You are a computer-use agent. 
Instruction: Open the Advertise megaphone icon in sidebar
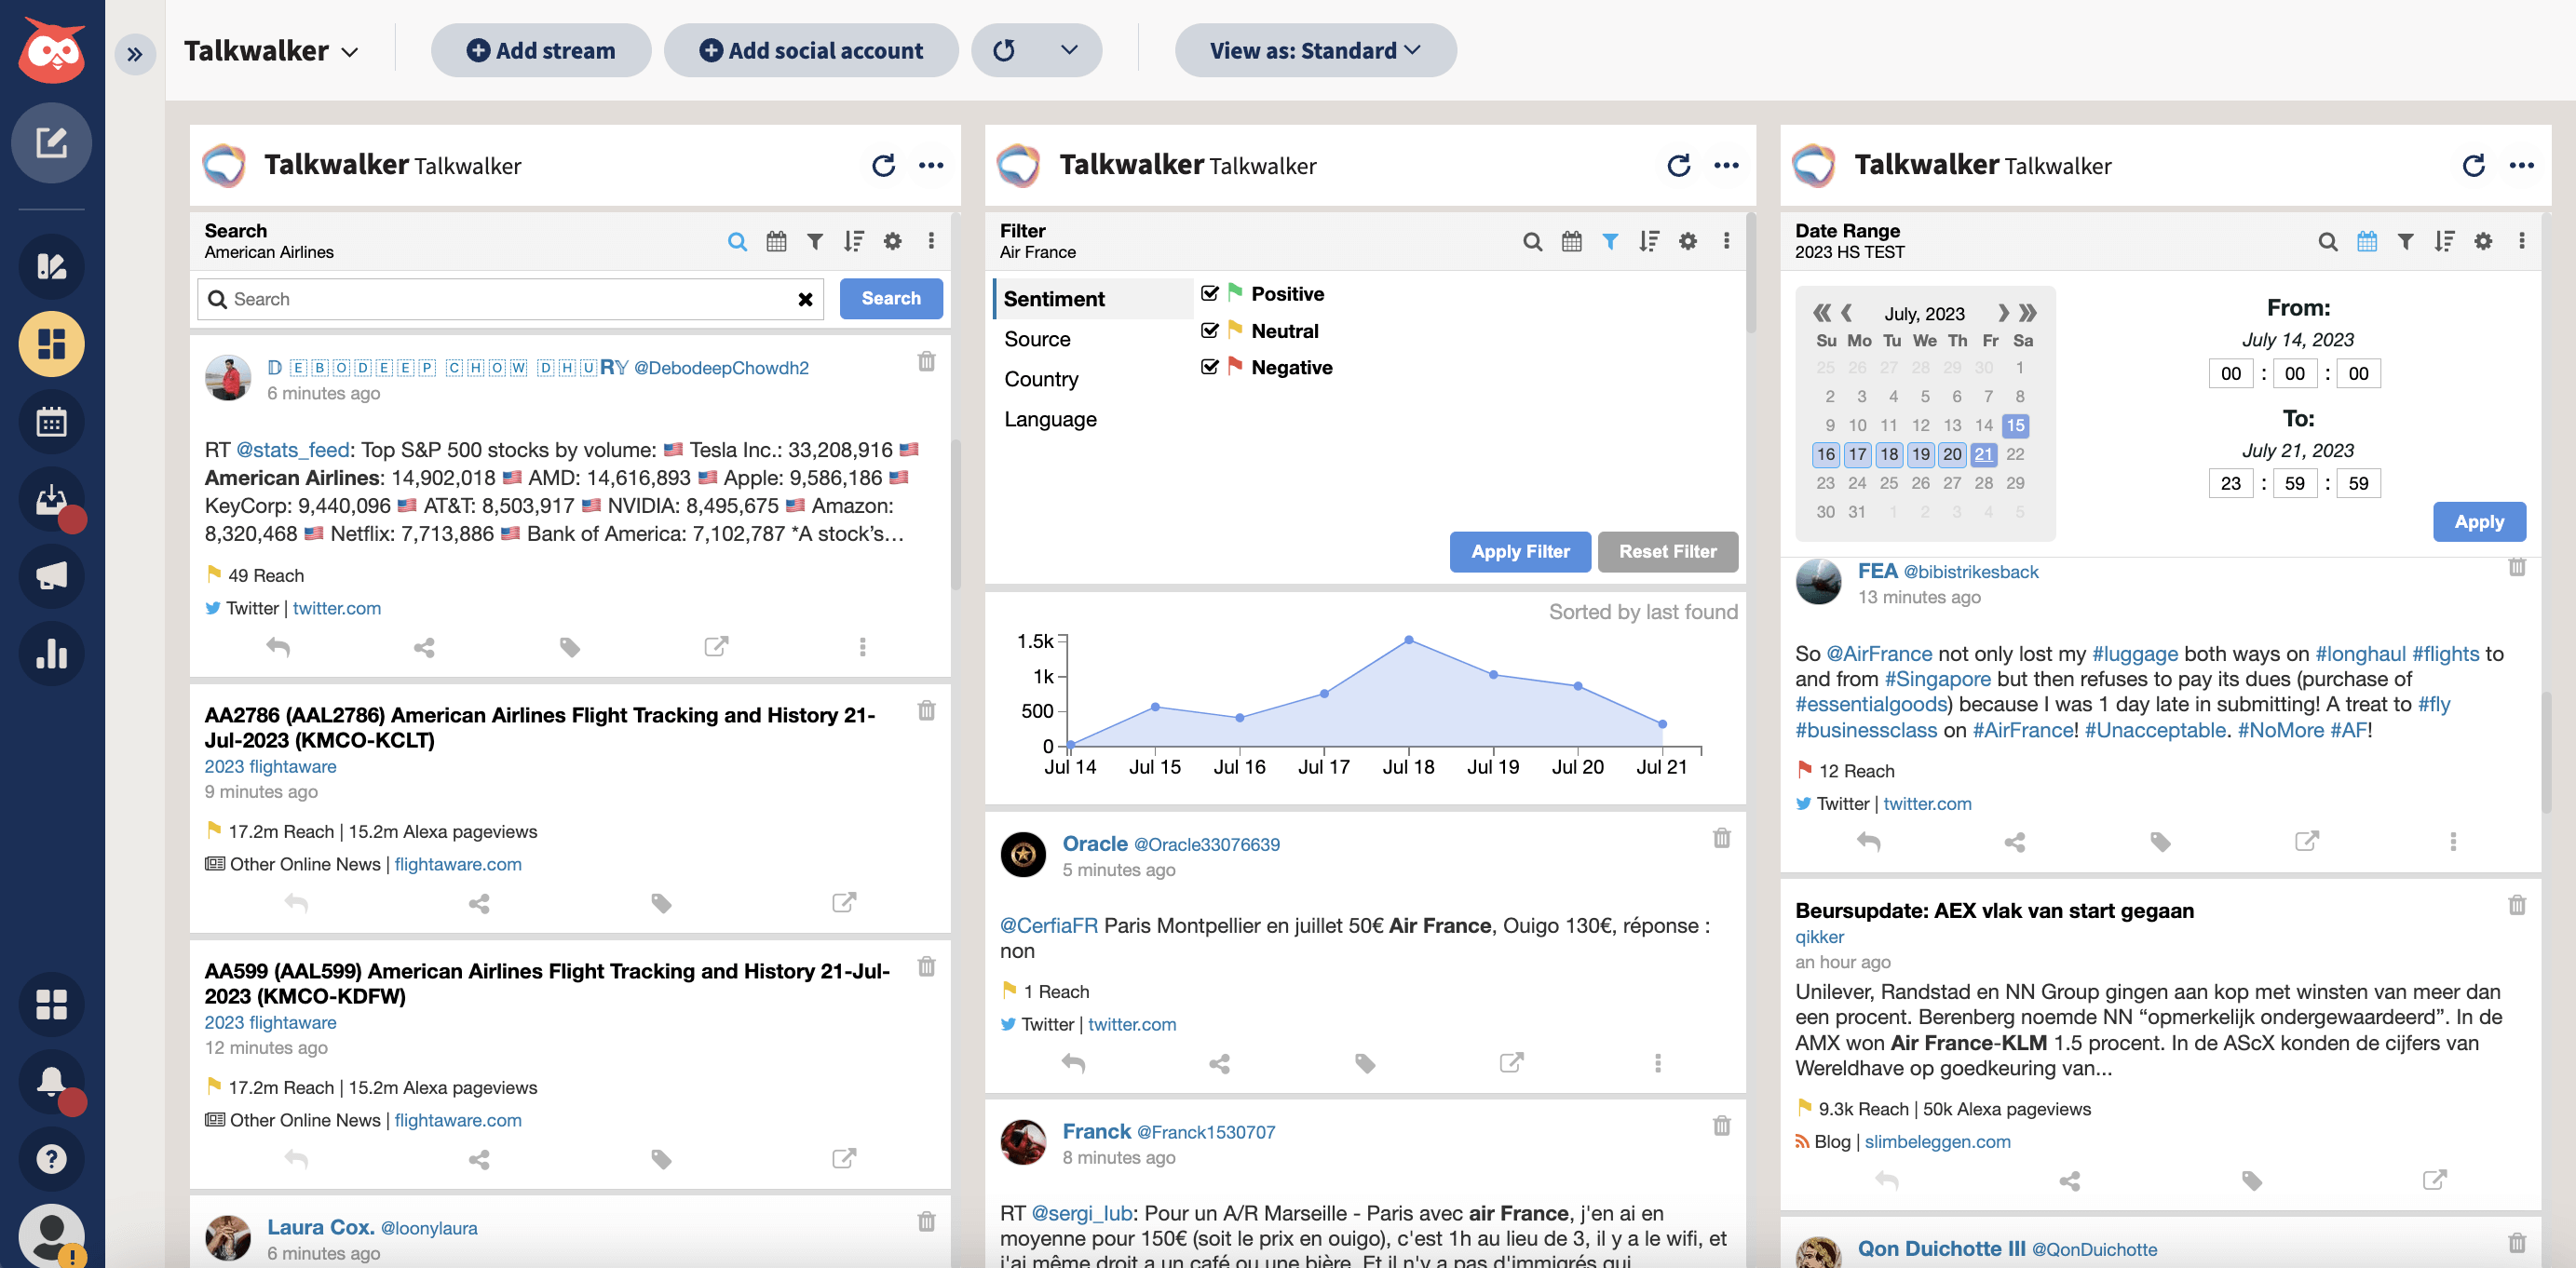51,576
